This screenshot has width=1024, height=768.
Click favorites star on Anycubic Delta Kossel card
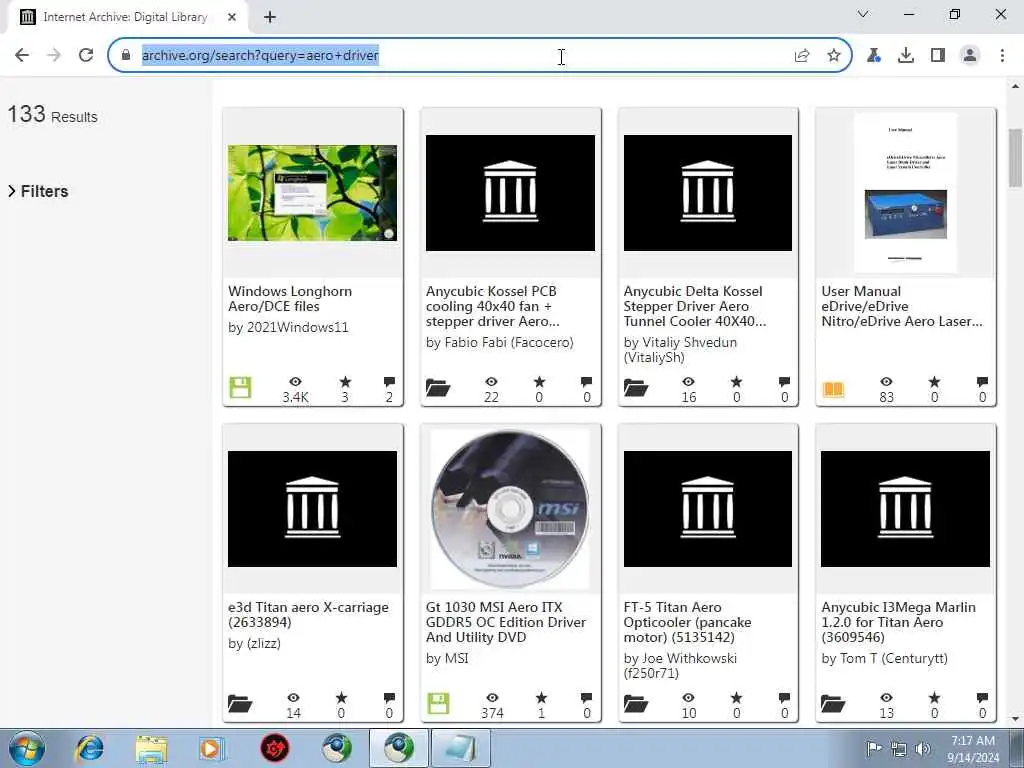coord(737,382)
